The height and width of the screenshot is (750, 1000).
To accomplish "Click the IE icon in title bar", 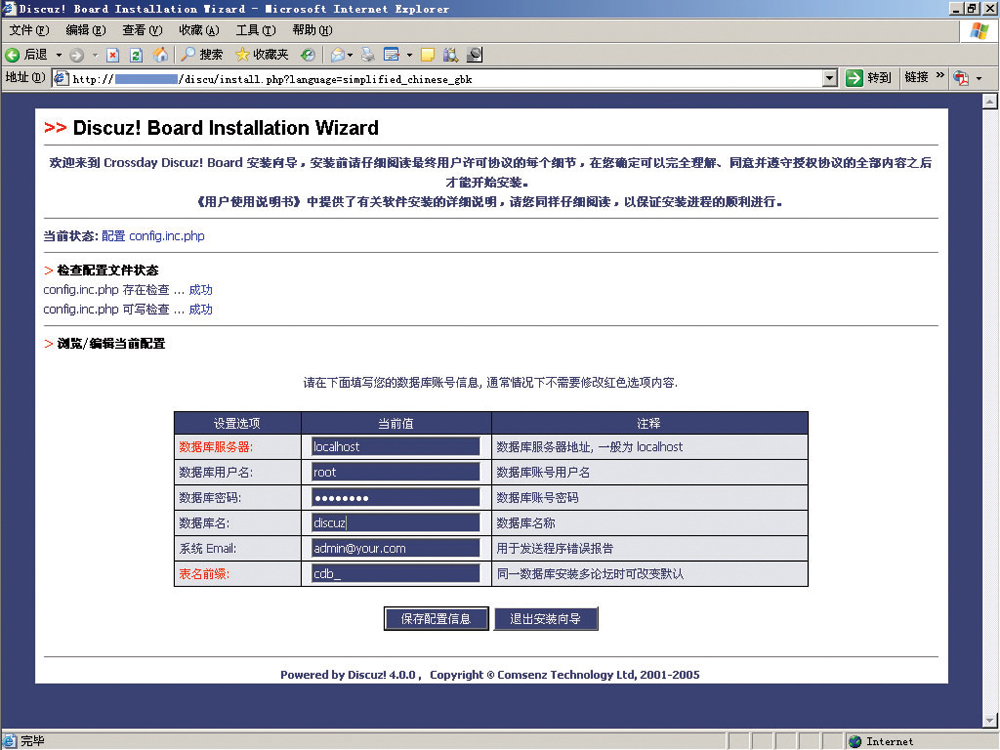I will pos(9,8).
